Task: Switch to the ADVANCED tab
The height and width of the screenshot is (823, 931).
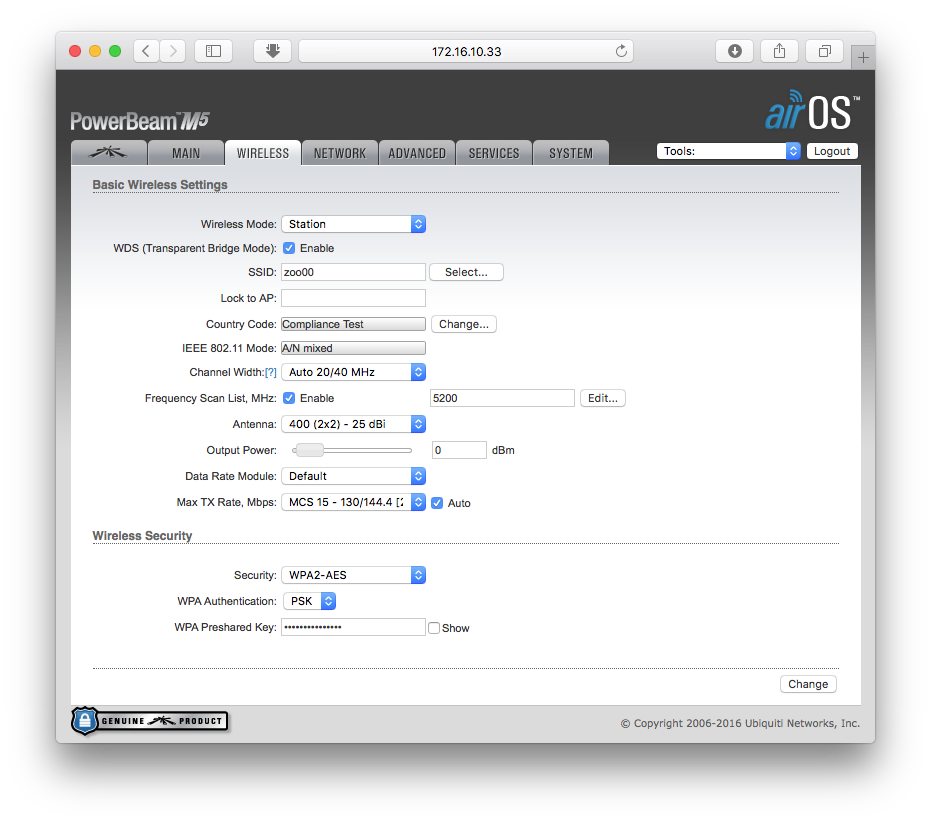Action: pyautogui.click(x=417, y=153)
